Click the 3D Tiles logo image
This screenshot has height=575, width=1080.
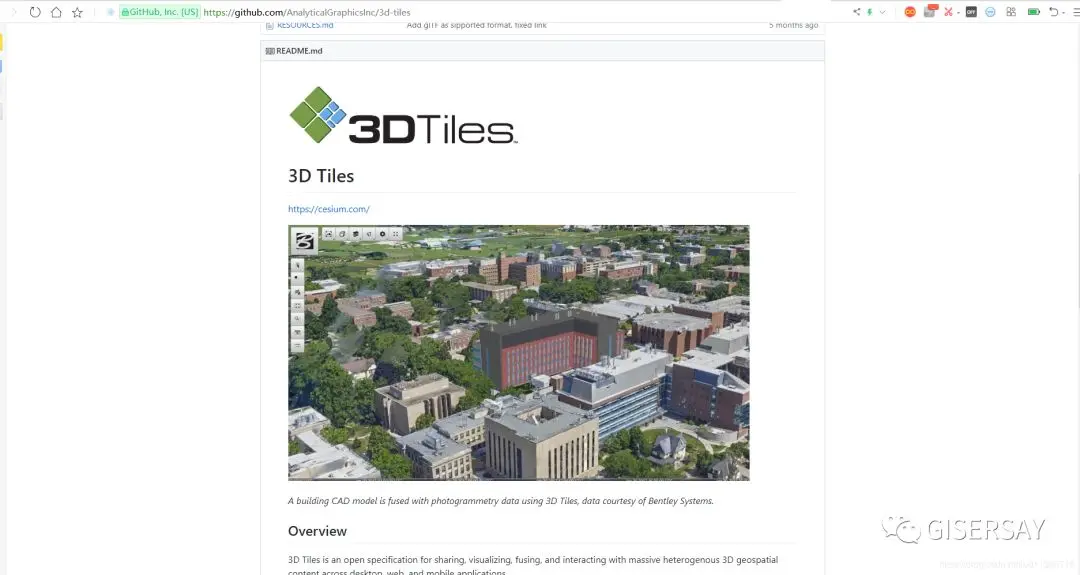pyautogui.click(x=403, y=115)
